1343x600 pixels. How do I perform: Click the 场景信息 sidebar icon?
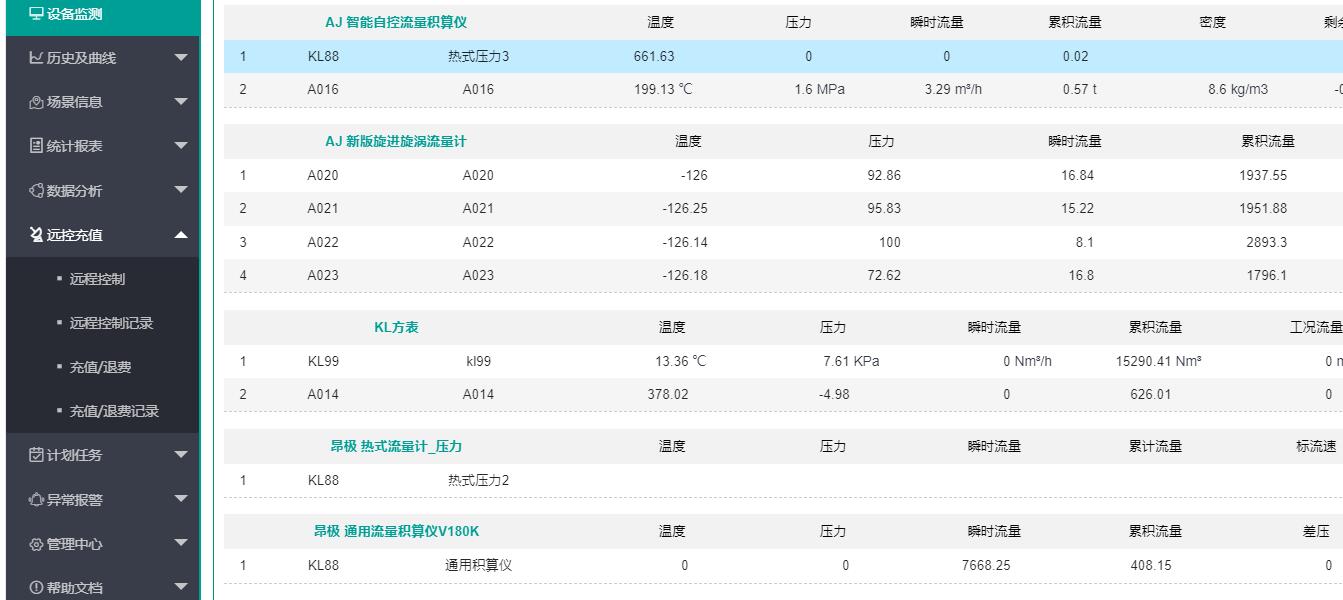36,102
